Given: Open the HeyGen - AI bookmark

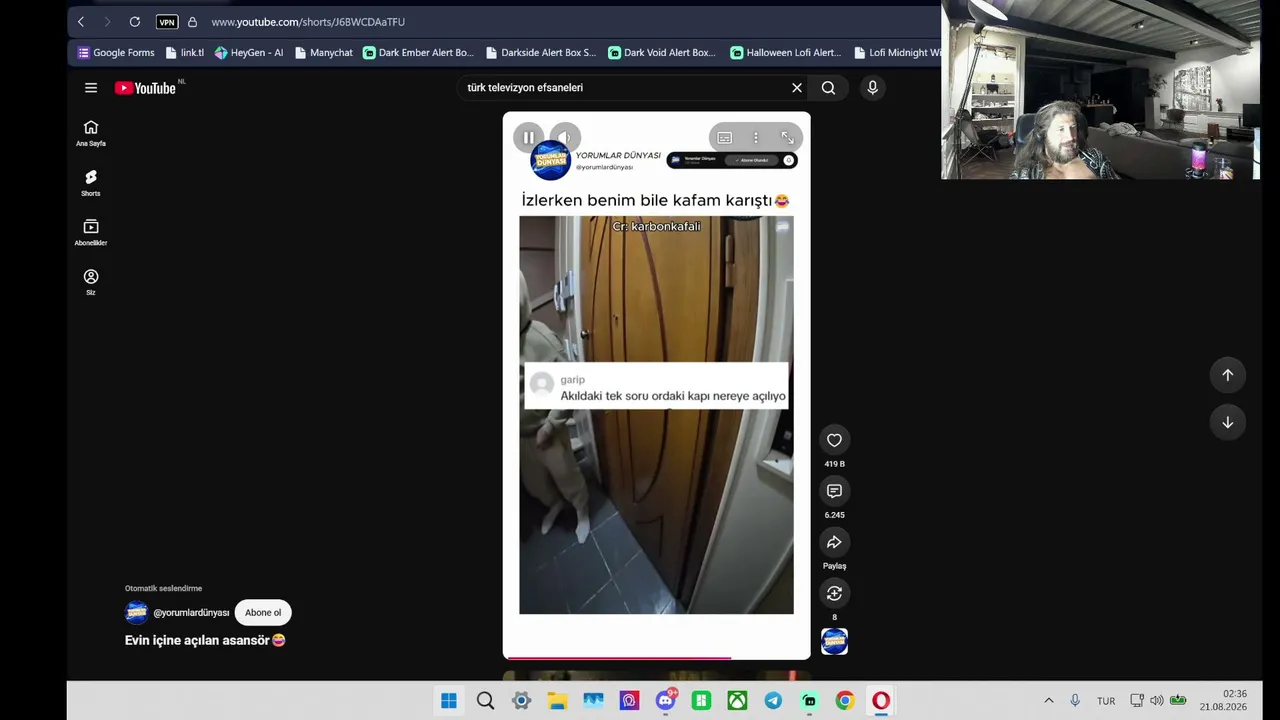Looking at the screenshot, I should click(249, 53).
